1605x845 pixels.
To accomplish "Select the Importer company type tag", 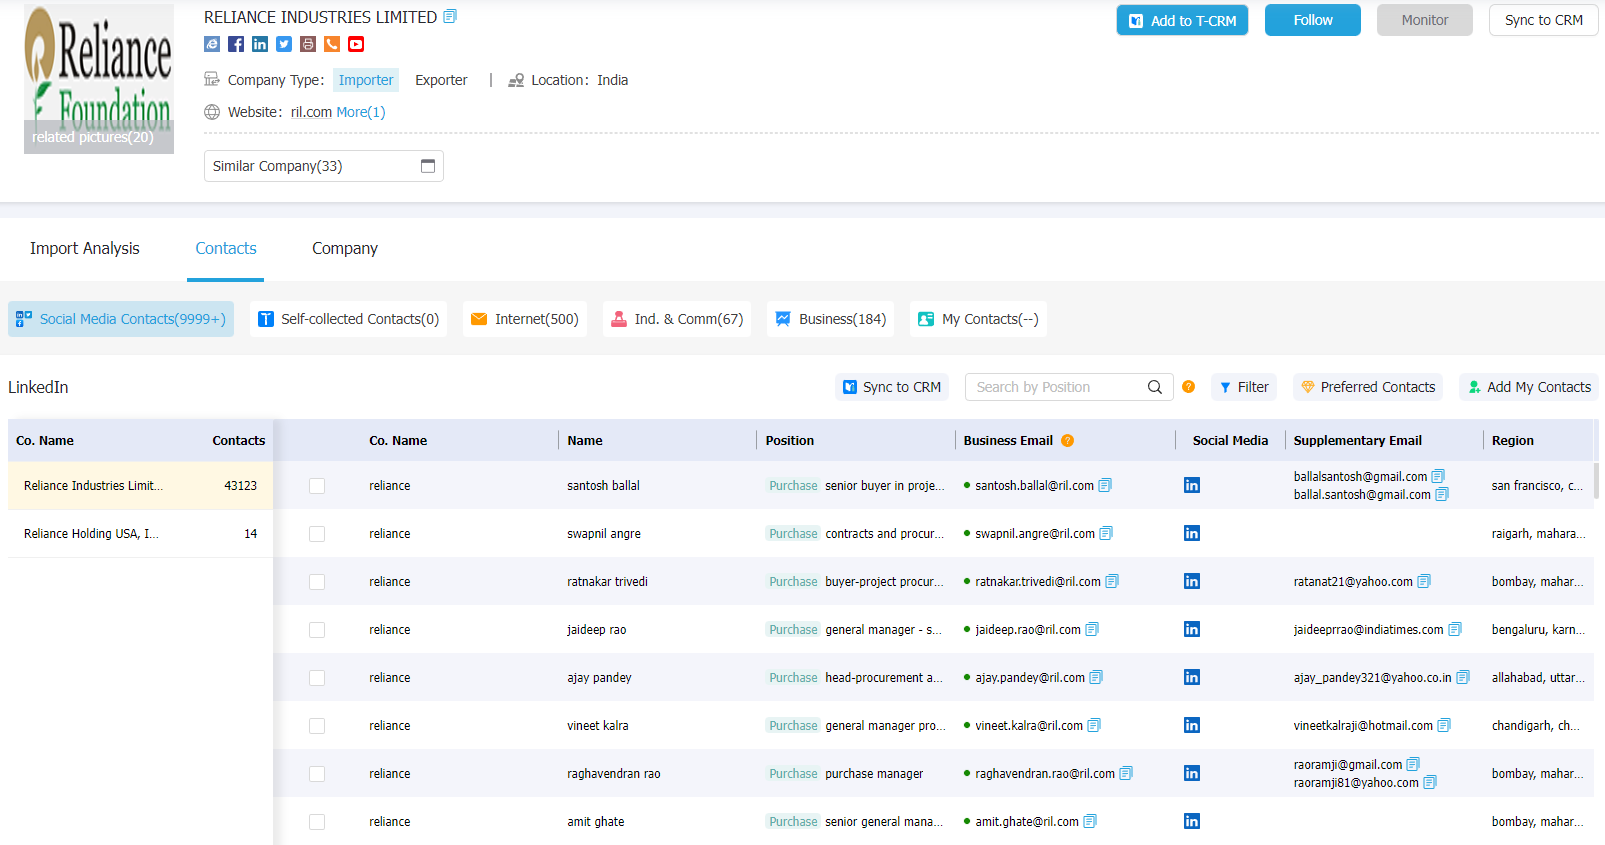I will [366, 80].
